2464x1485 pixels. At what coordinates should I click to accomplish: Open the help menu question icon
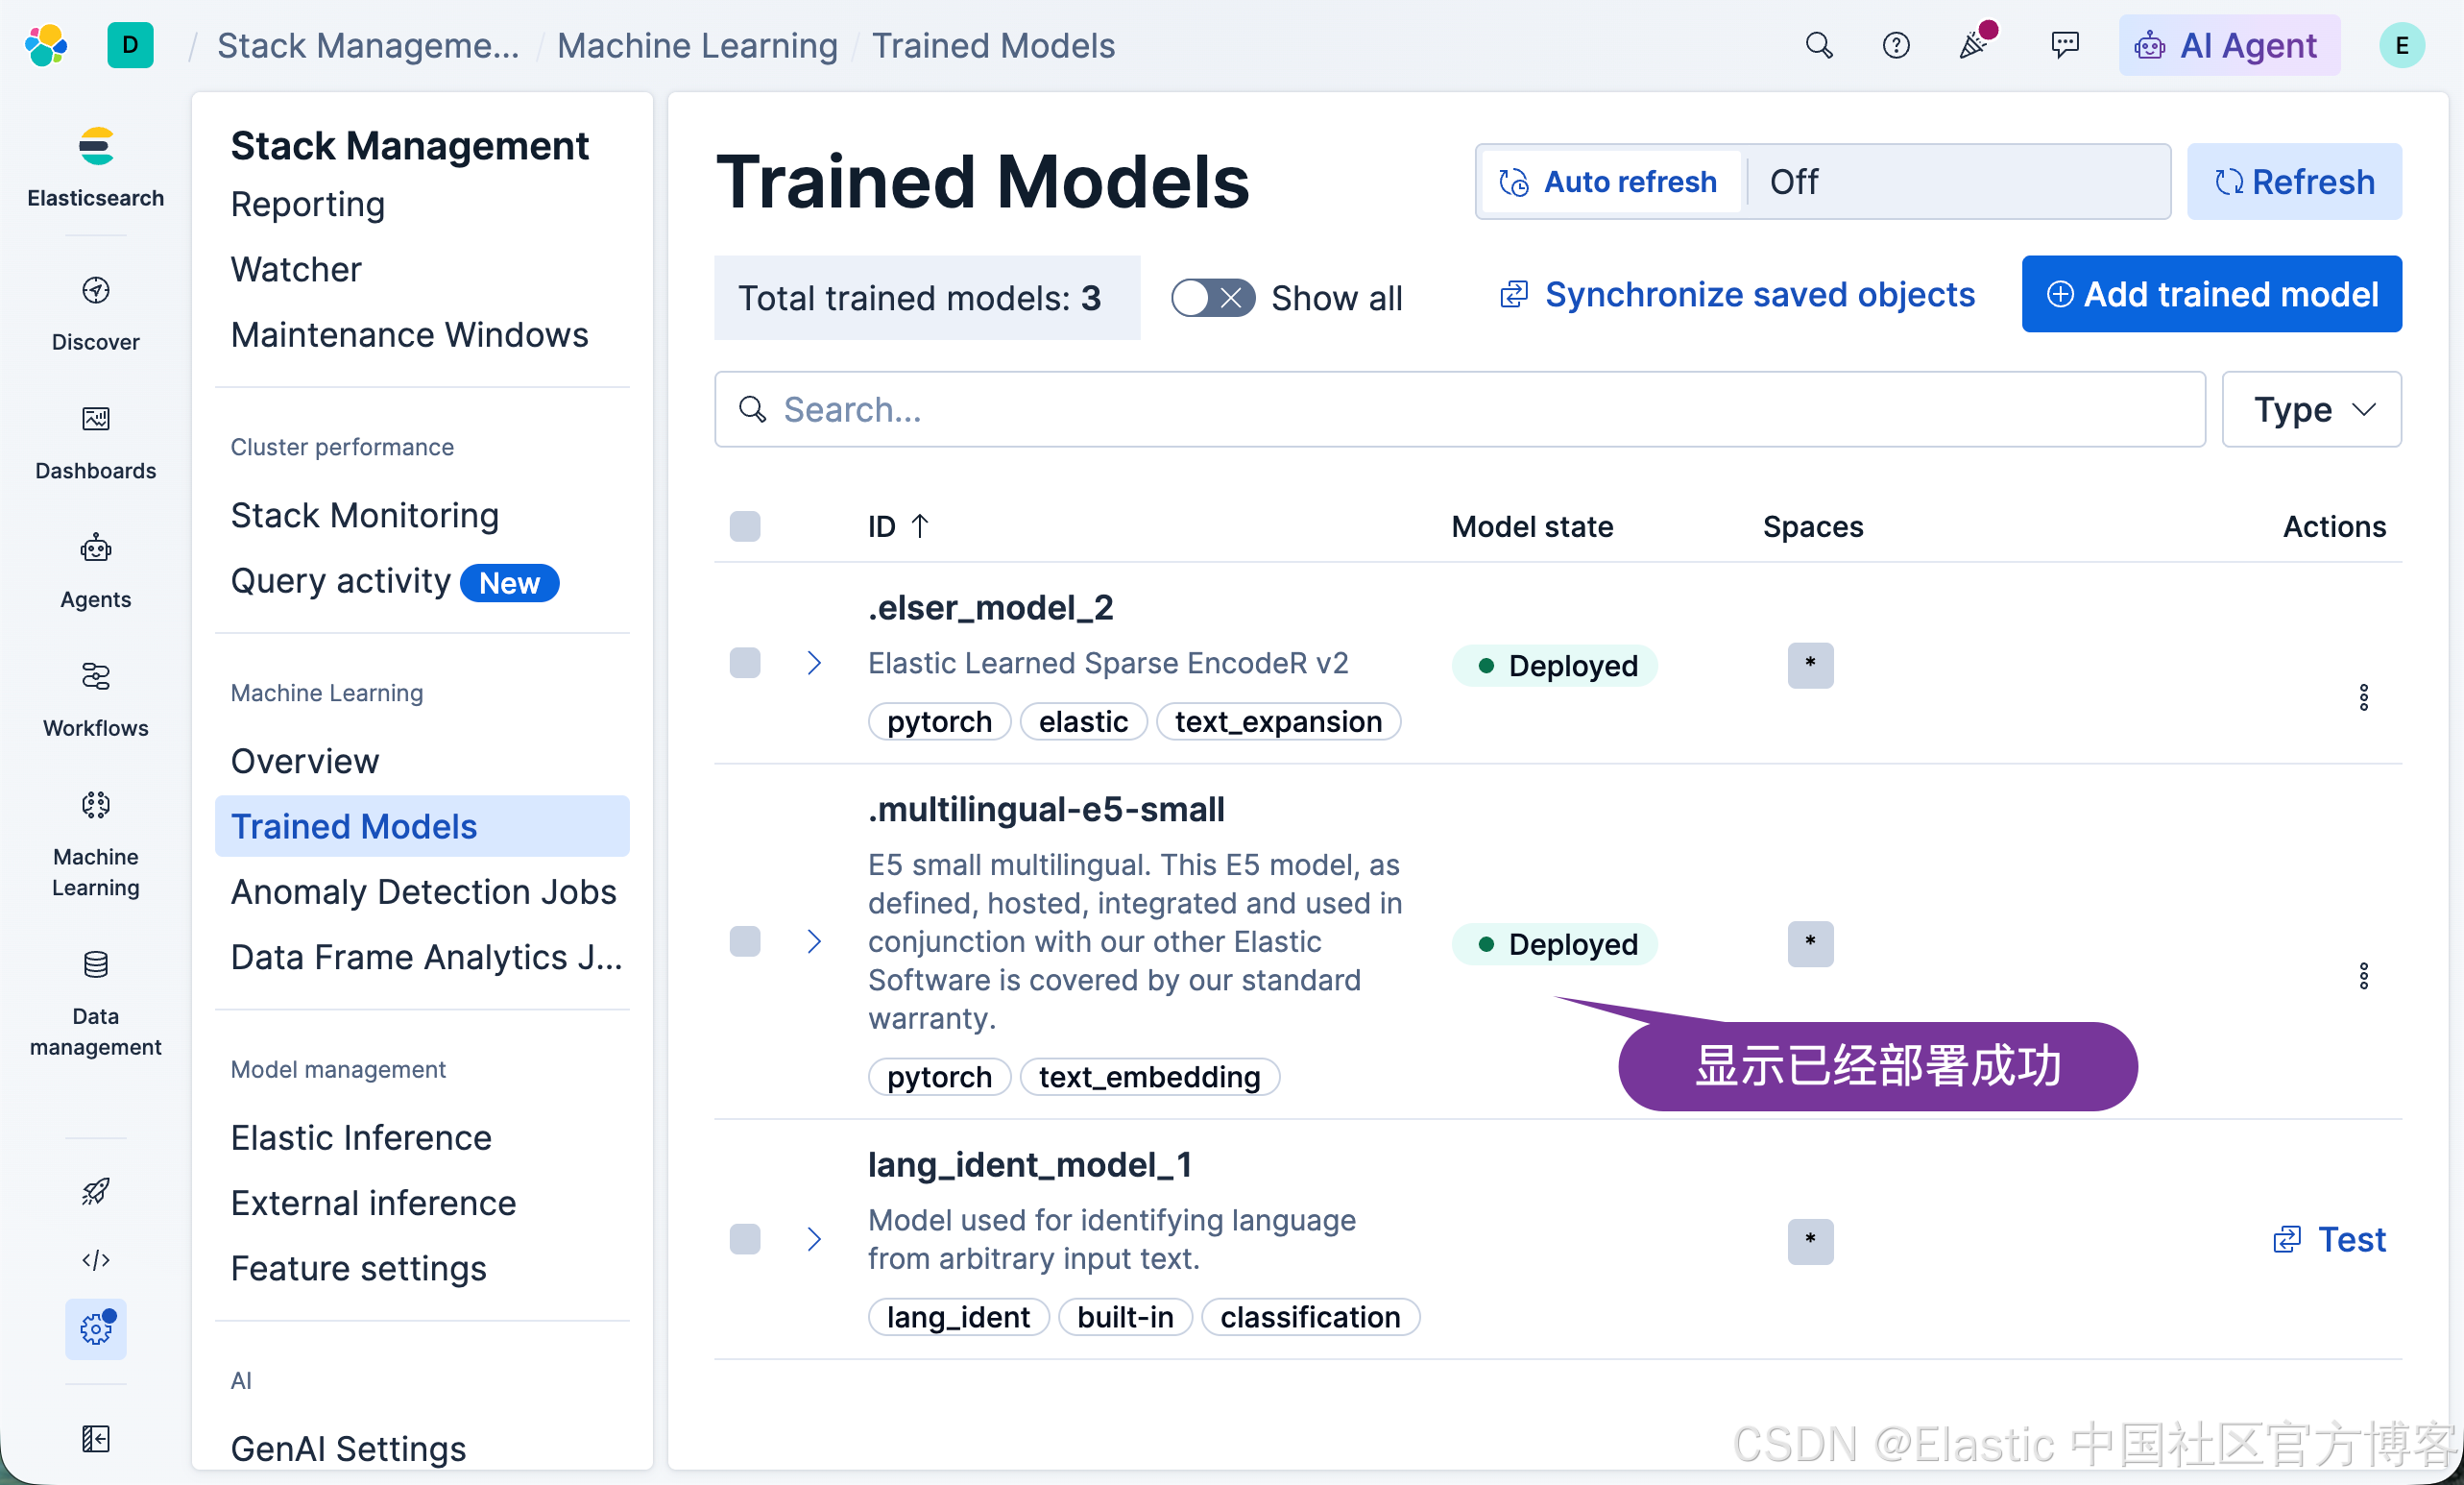point(1896,45)
